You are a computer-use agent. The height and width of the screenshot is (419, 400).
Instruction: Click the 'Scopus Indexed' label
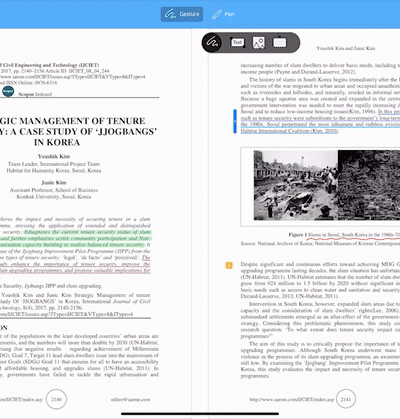click(35, 94)
